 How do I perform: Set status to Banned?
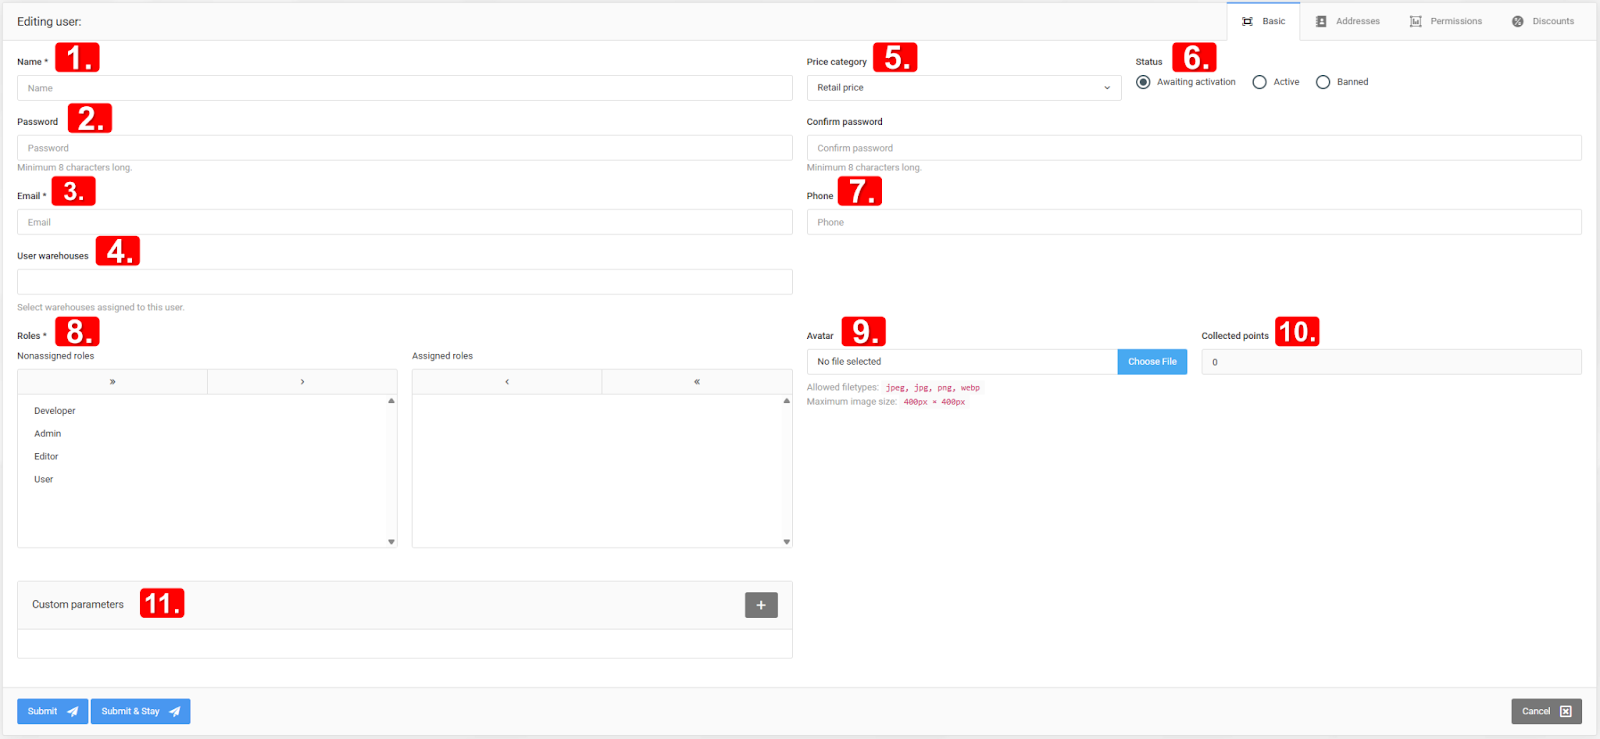(1323, 82)
